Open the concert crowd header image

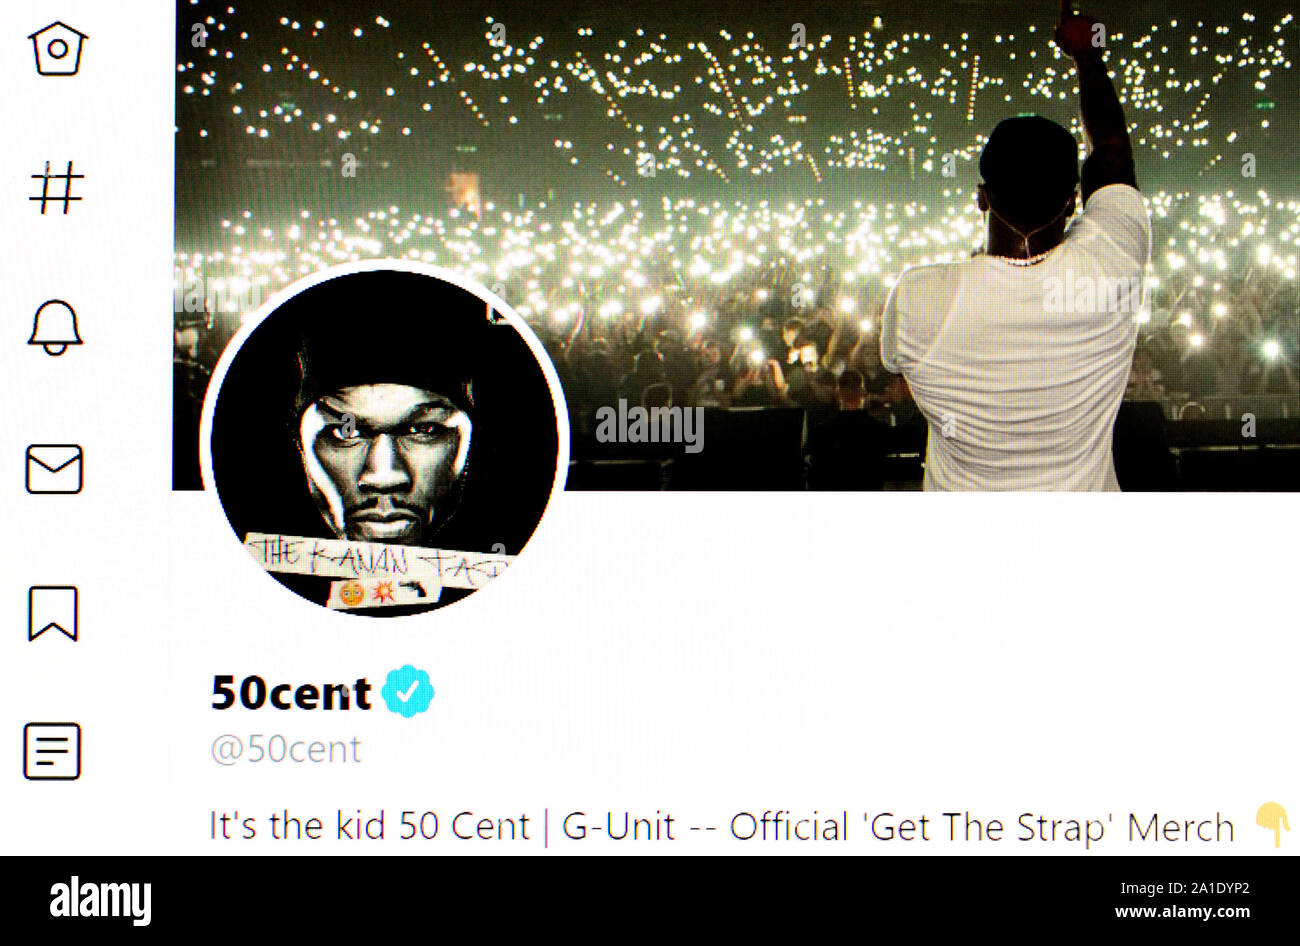(x=737, y=245)
